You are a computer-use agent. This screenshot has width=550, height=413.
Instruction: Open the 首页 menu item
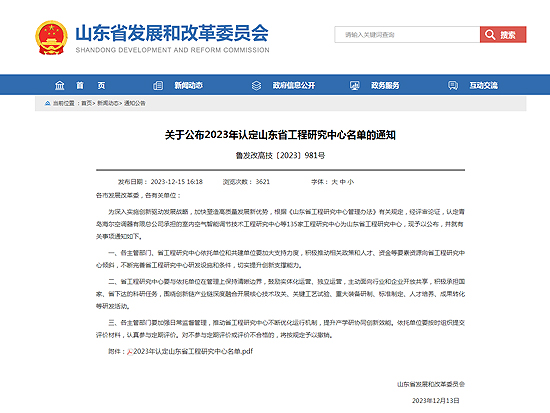tap(91, 85)
